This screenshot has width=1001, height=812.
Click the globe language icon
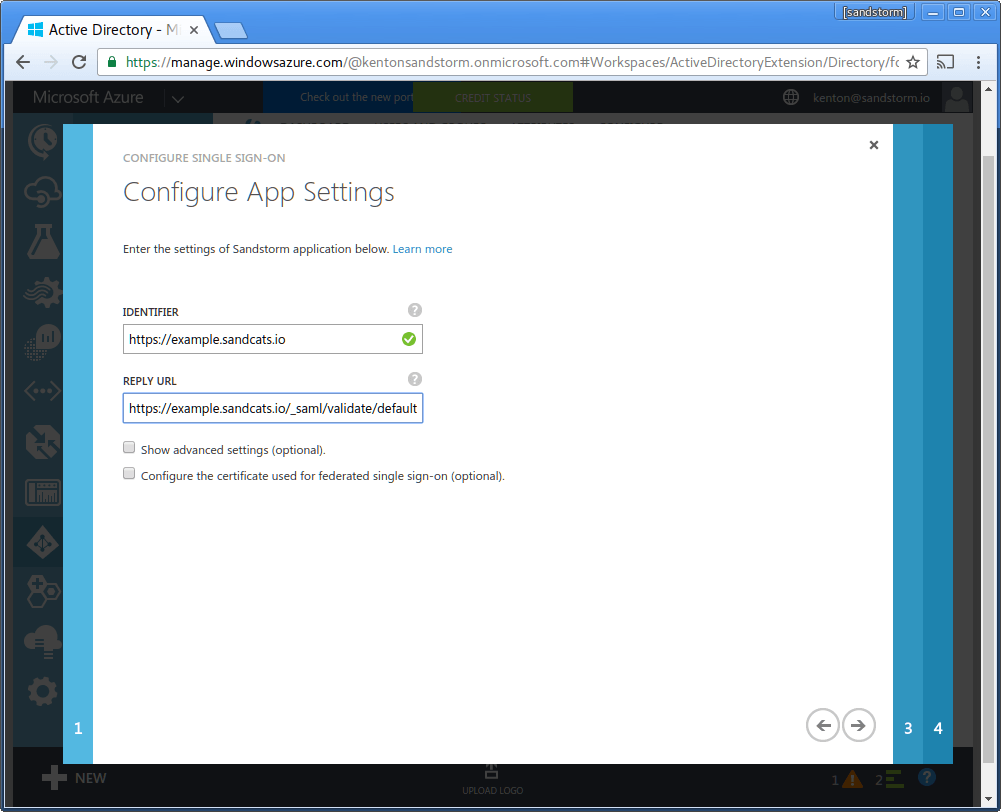click(x=791, y=97)
